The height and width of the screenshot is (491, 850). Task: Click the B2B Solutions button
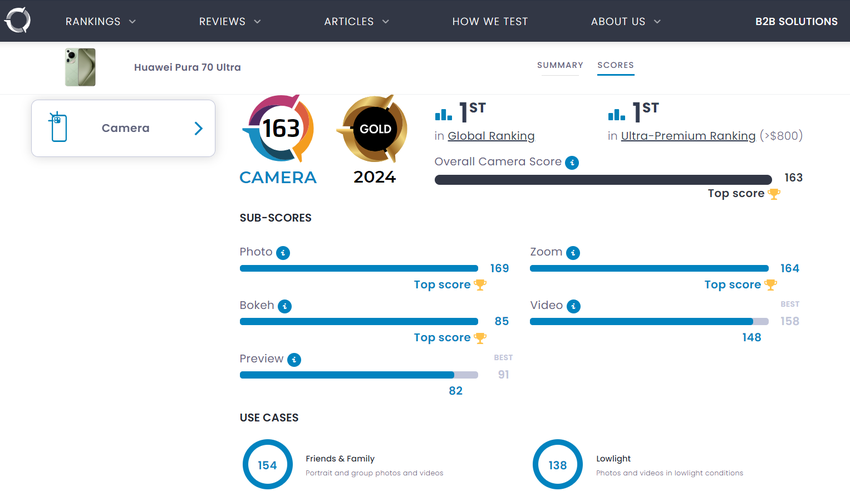pos(796,21)
